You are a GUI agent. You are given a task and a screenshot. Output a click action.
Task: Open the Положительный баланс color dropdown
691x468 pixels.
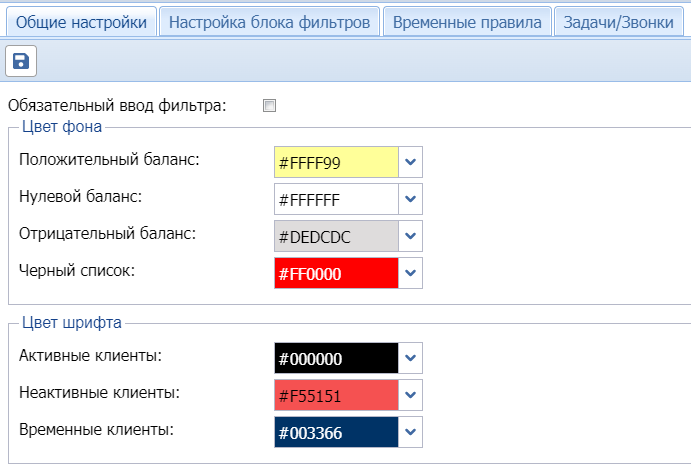410,162
